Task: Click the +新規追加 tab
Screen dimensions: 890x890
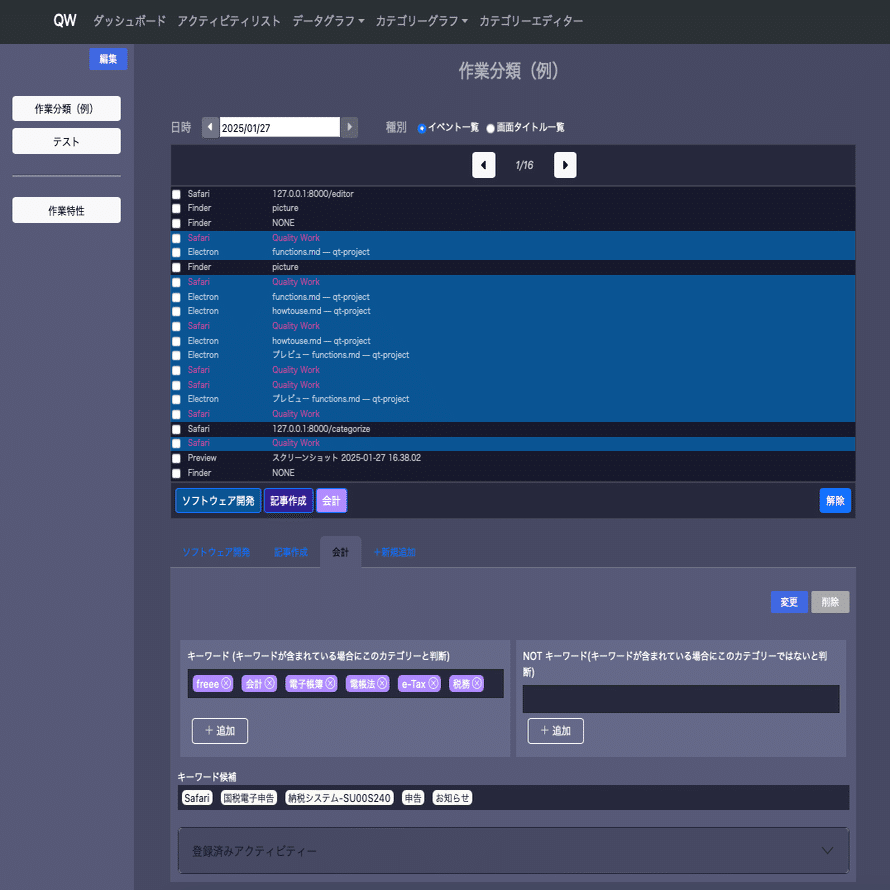Action: [x=394, y=552]
